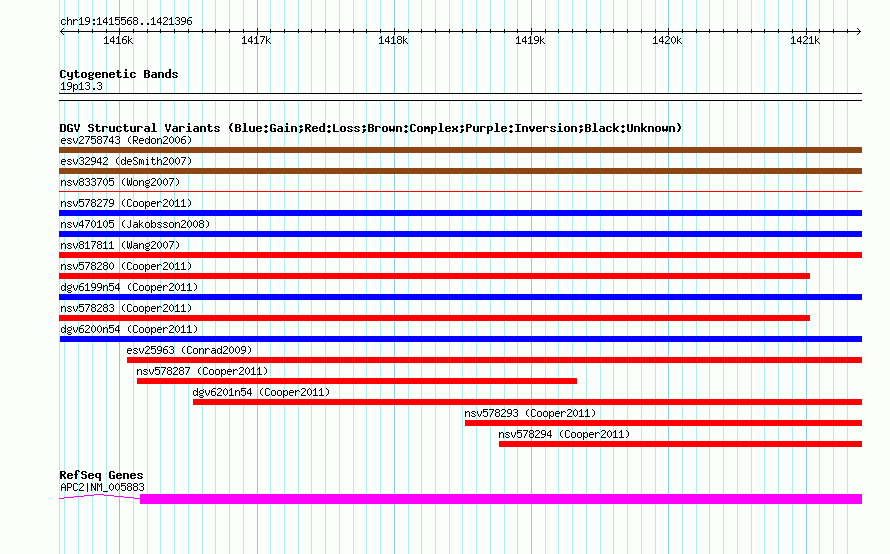Screen dimensions: 890x554
Task: Click the blue gain bar for dgv6200n54
Action: point(460,339)
